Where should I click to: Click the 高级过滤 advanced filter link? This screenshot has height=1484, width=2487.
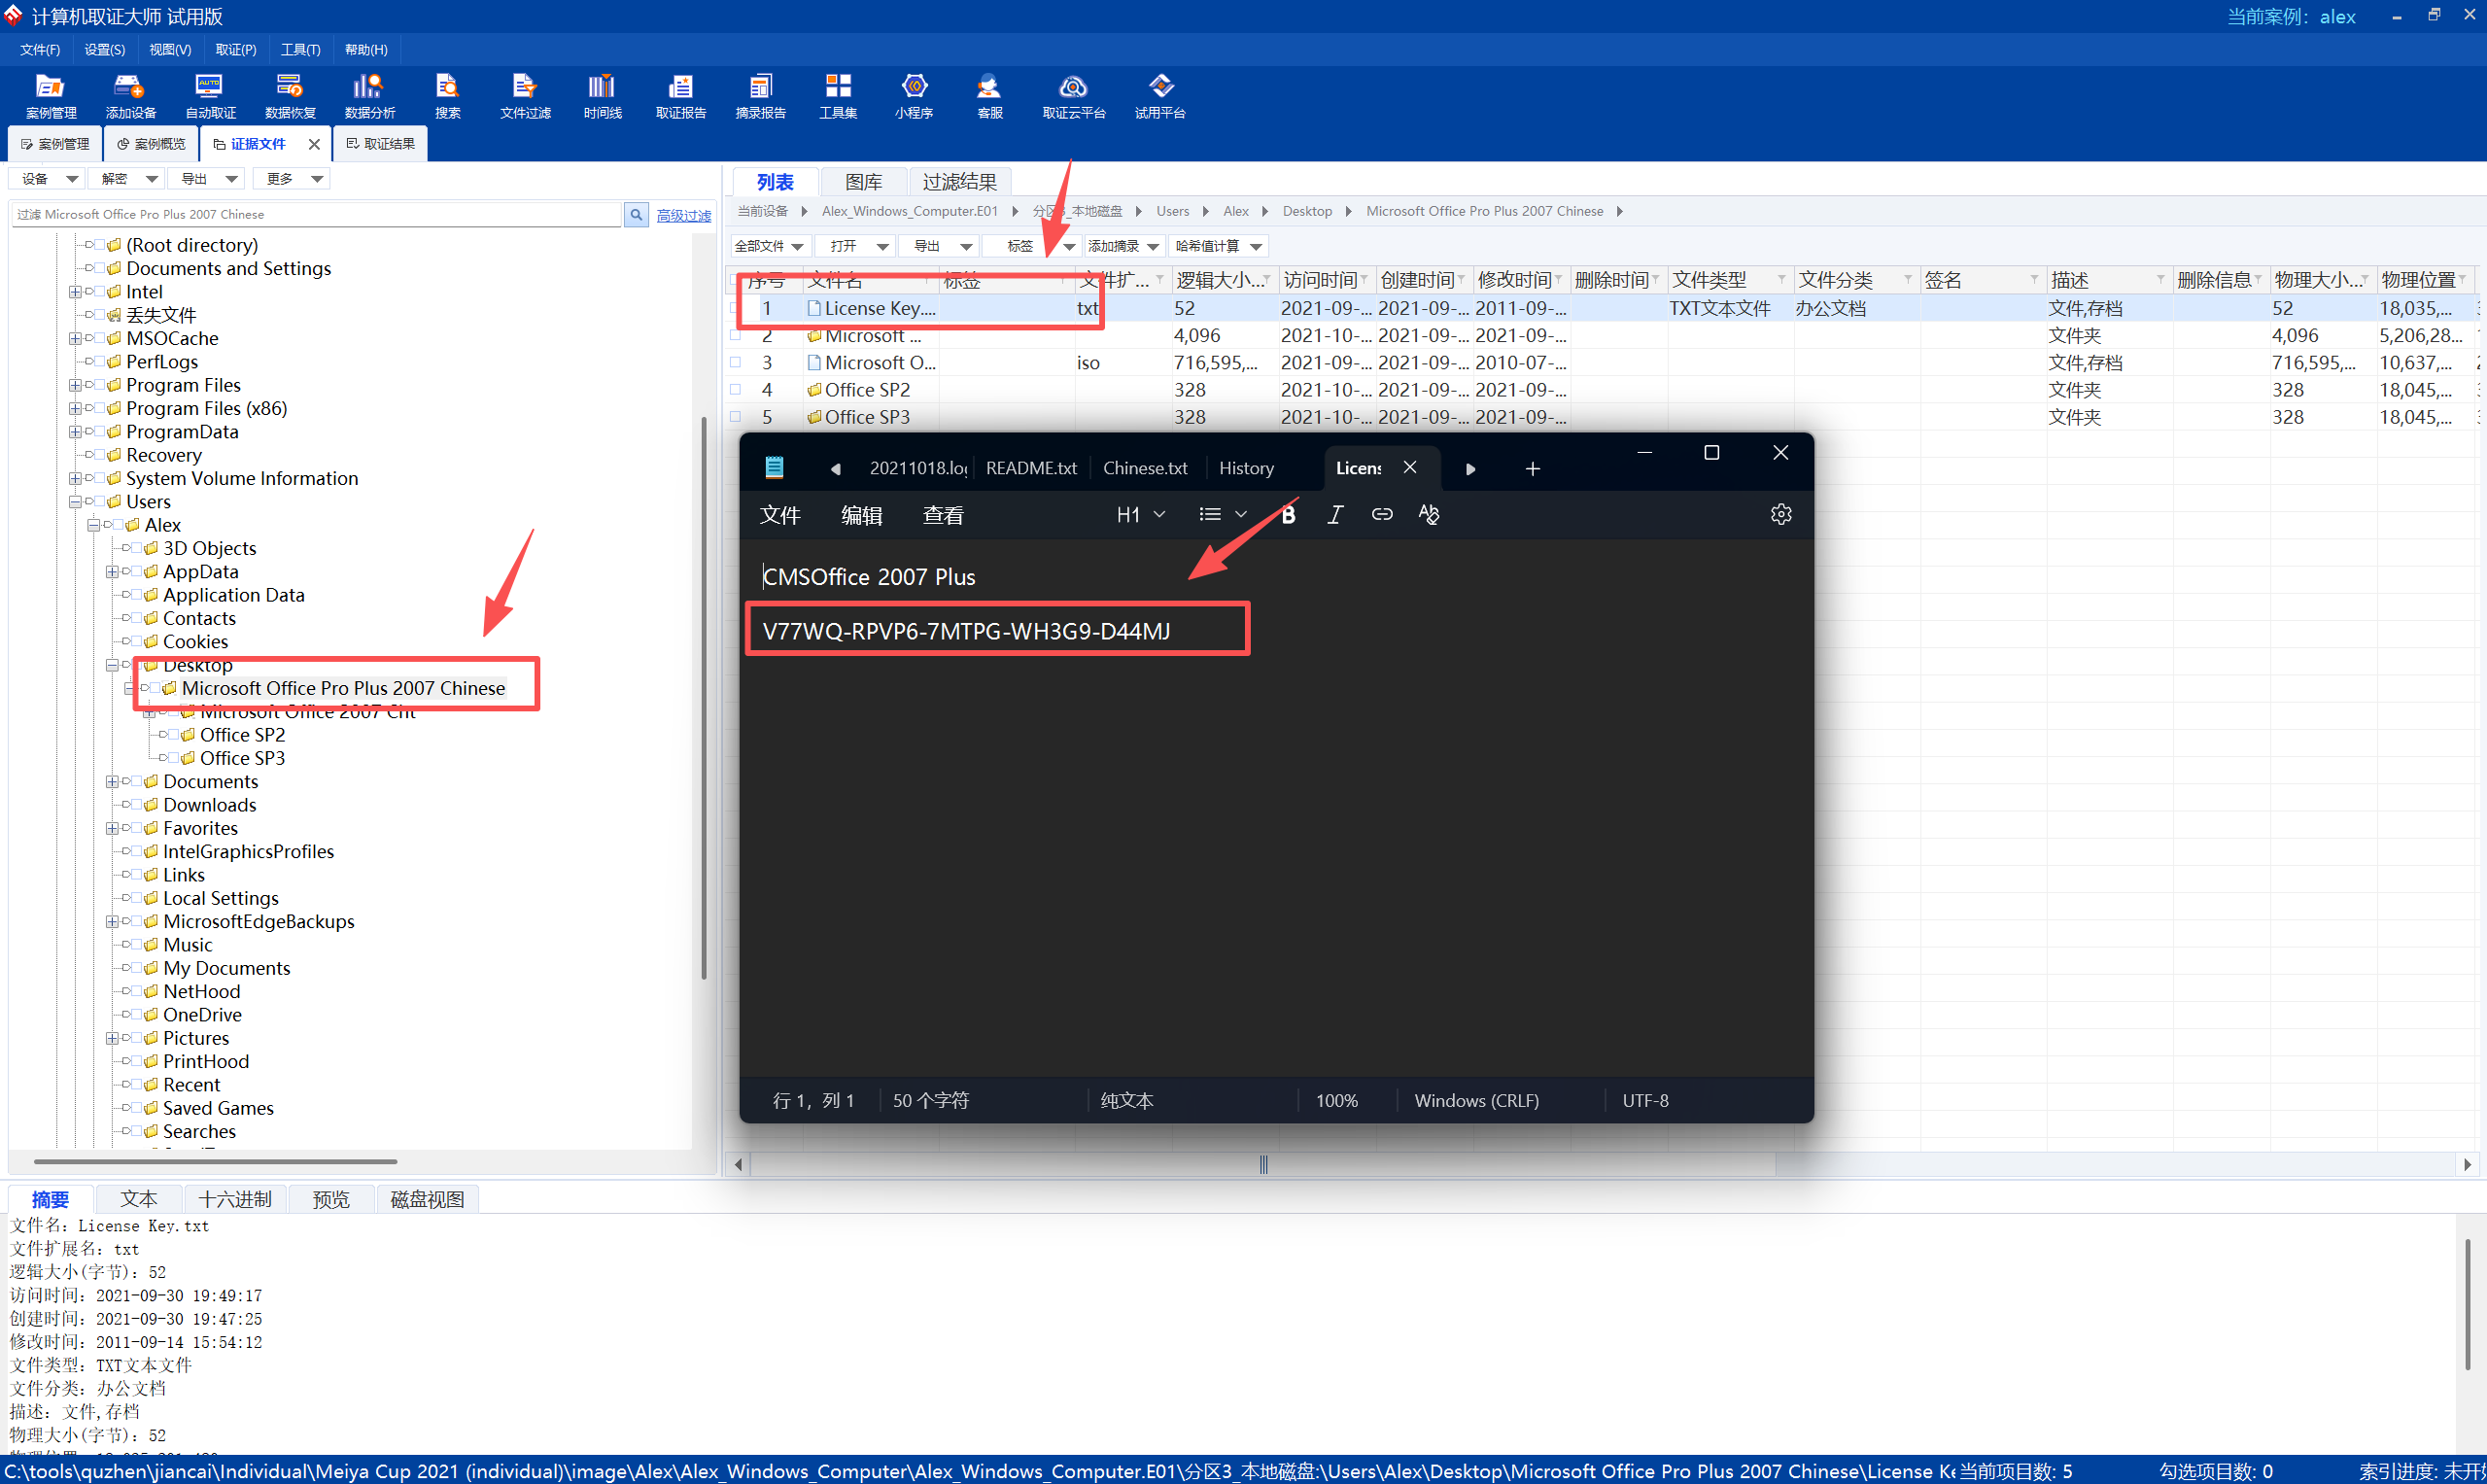(x=683, y=215)
